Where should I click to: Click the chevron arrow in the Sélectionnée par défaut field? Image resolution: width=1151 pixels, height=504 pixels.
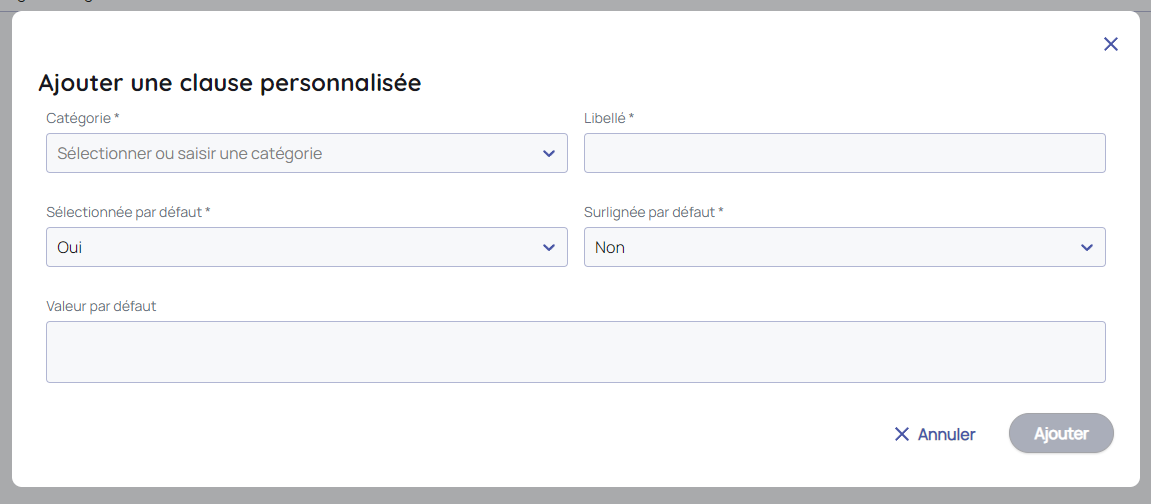[548, 247]
